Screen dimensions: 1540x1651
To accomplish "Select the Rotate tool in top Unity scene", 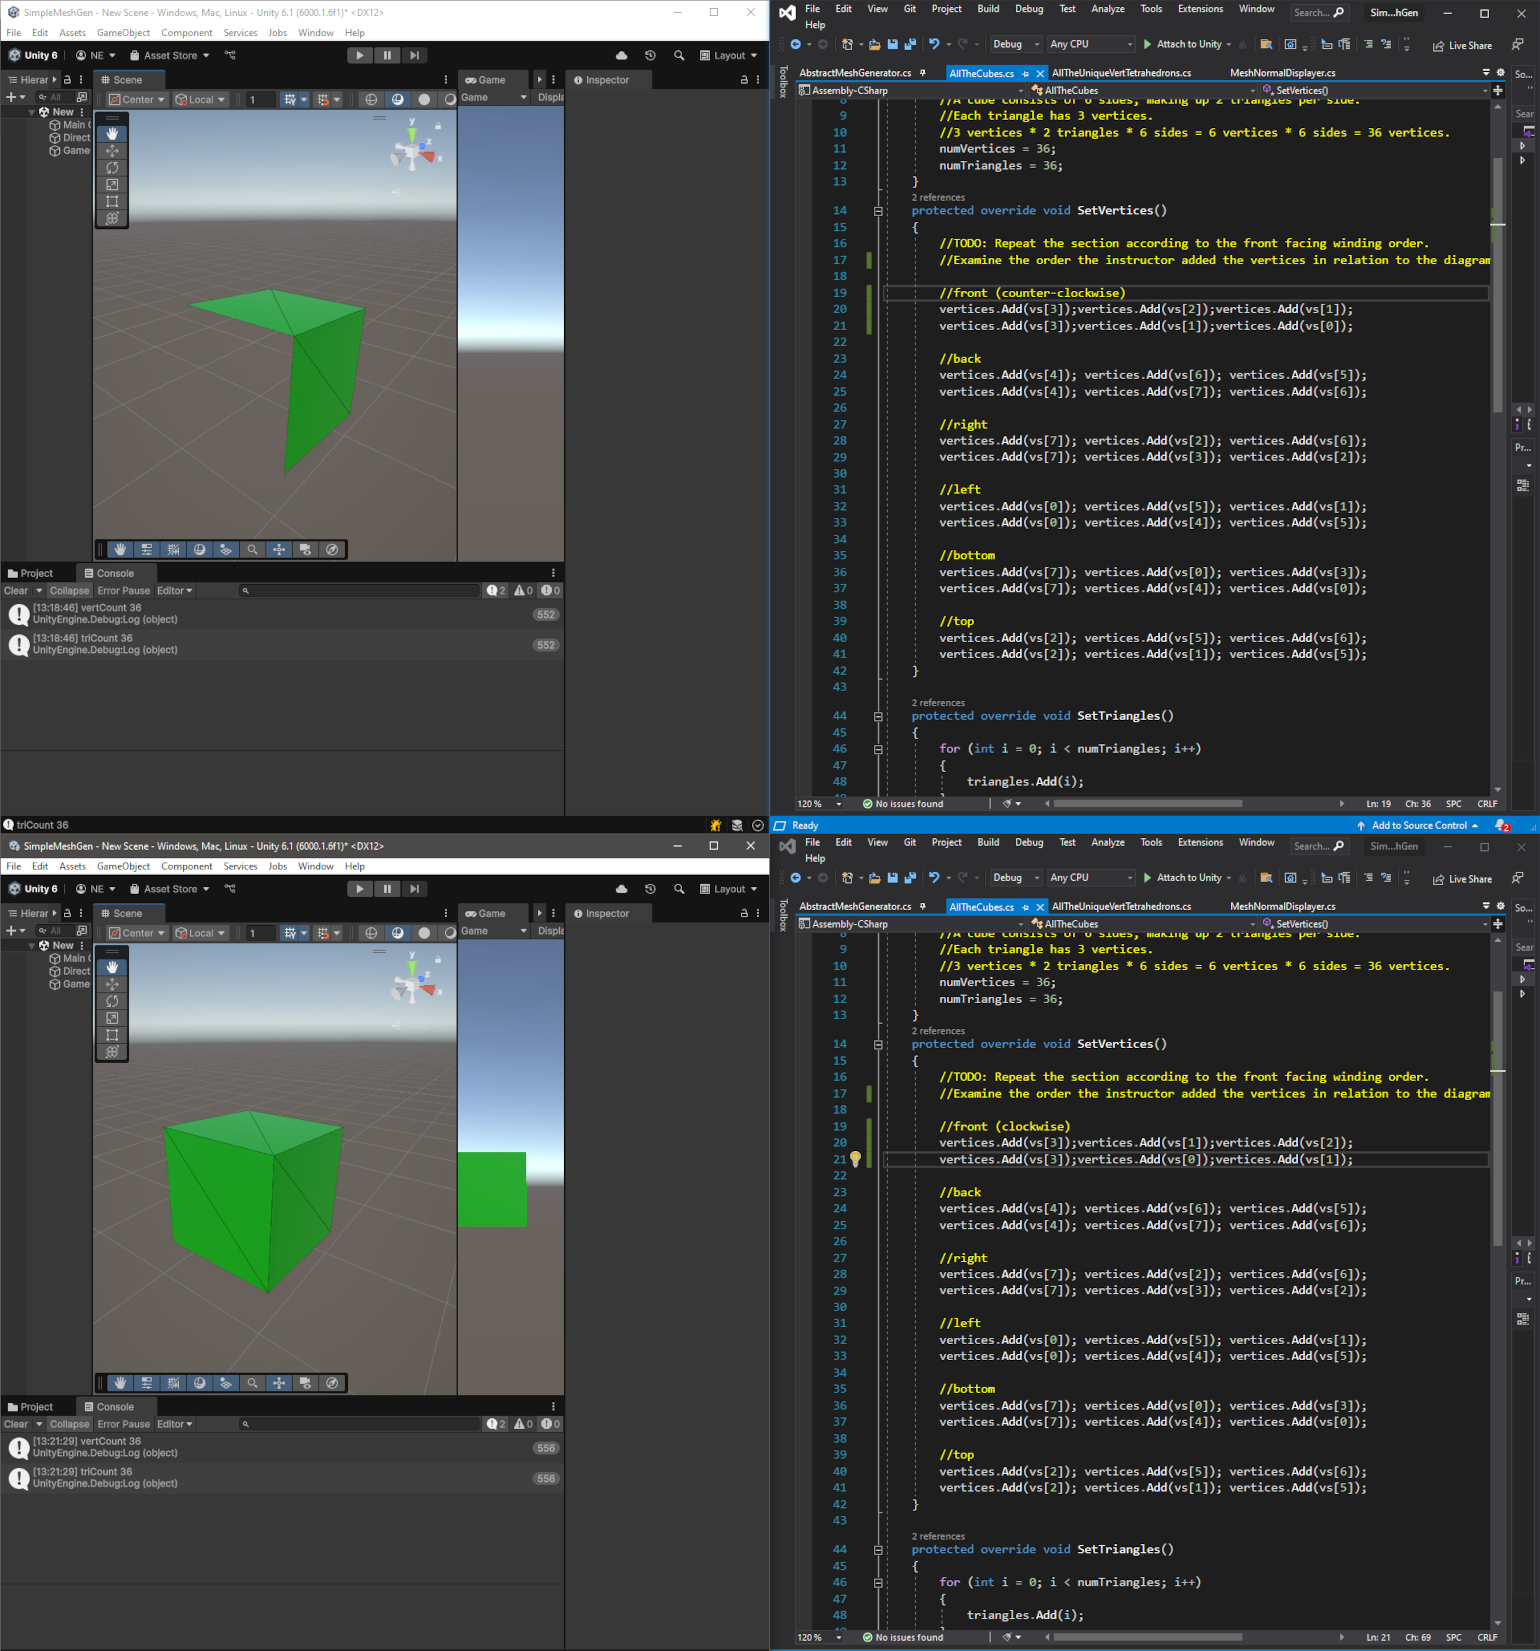I will click(x=112, y=167).
